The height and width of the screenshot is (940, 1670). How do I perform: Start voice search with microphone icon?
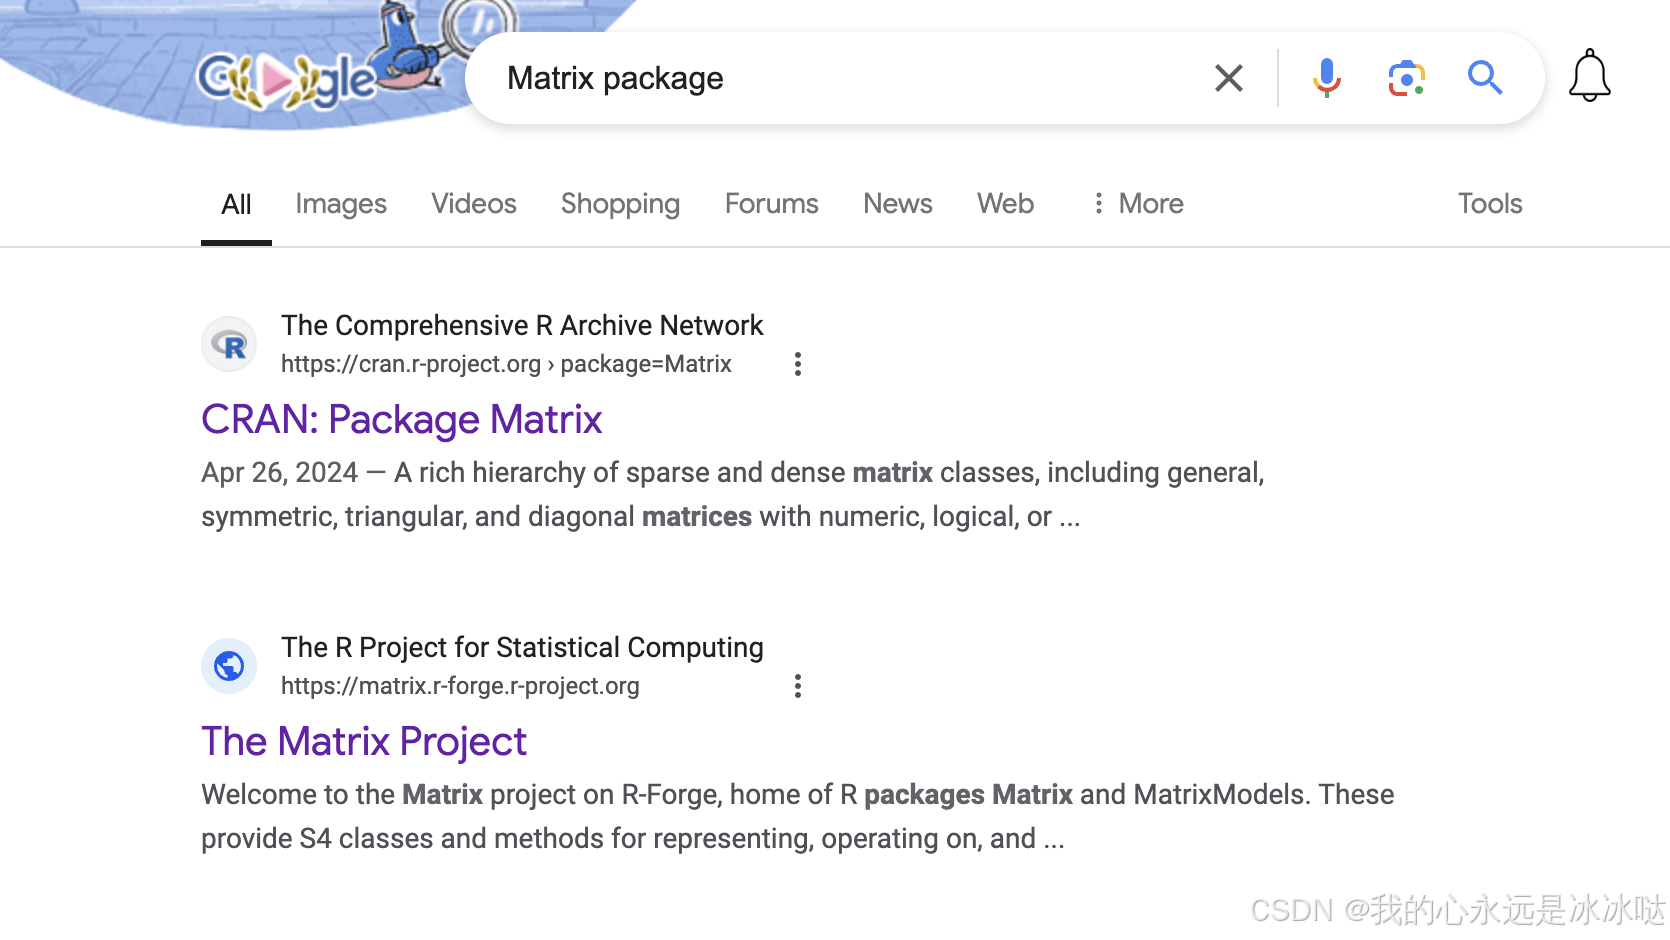(1327, 78)
